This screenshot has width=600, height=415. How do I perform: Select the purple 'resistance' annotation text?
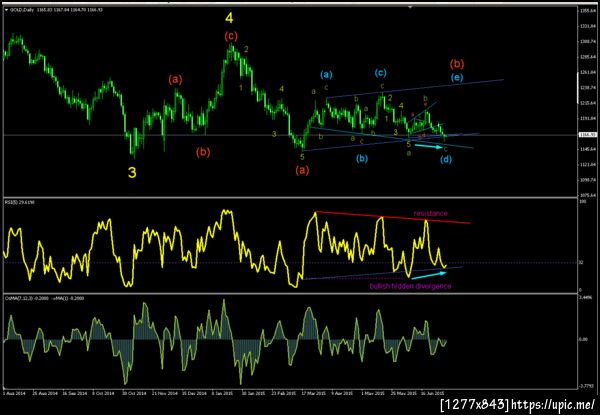coord(430,213)
